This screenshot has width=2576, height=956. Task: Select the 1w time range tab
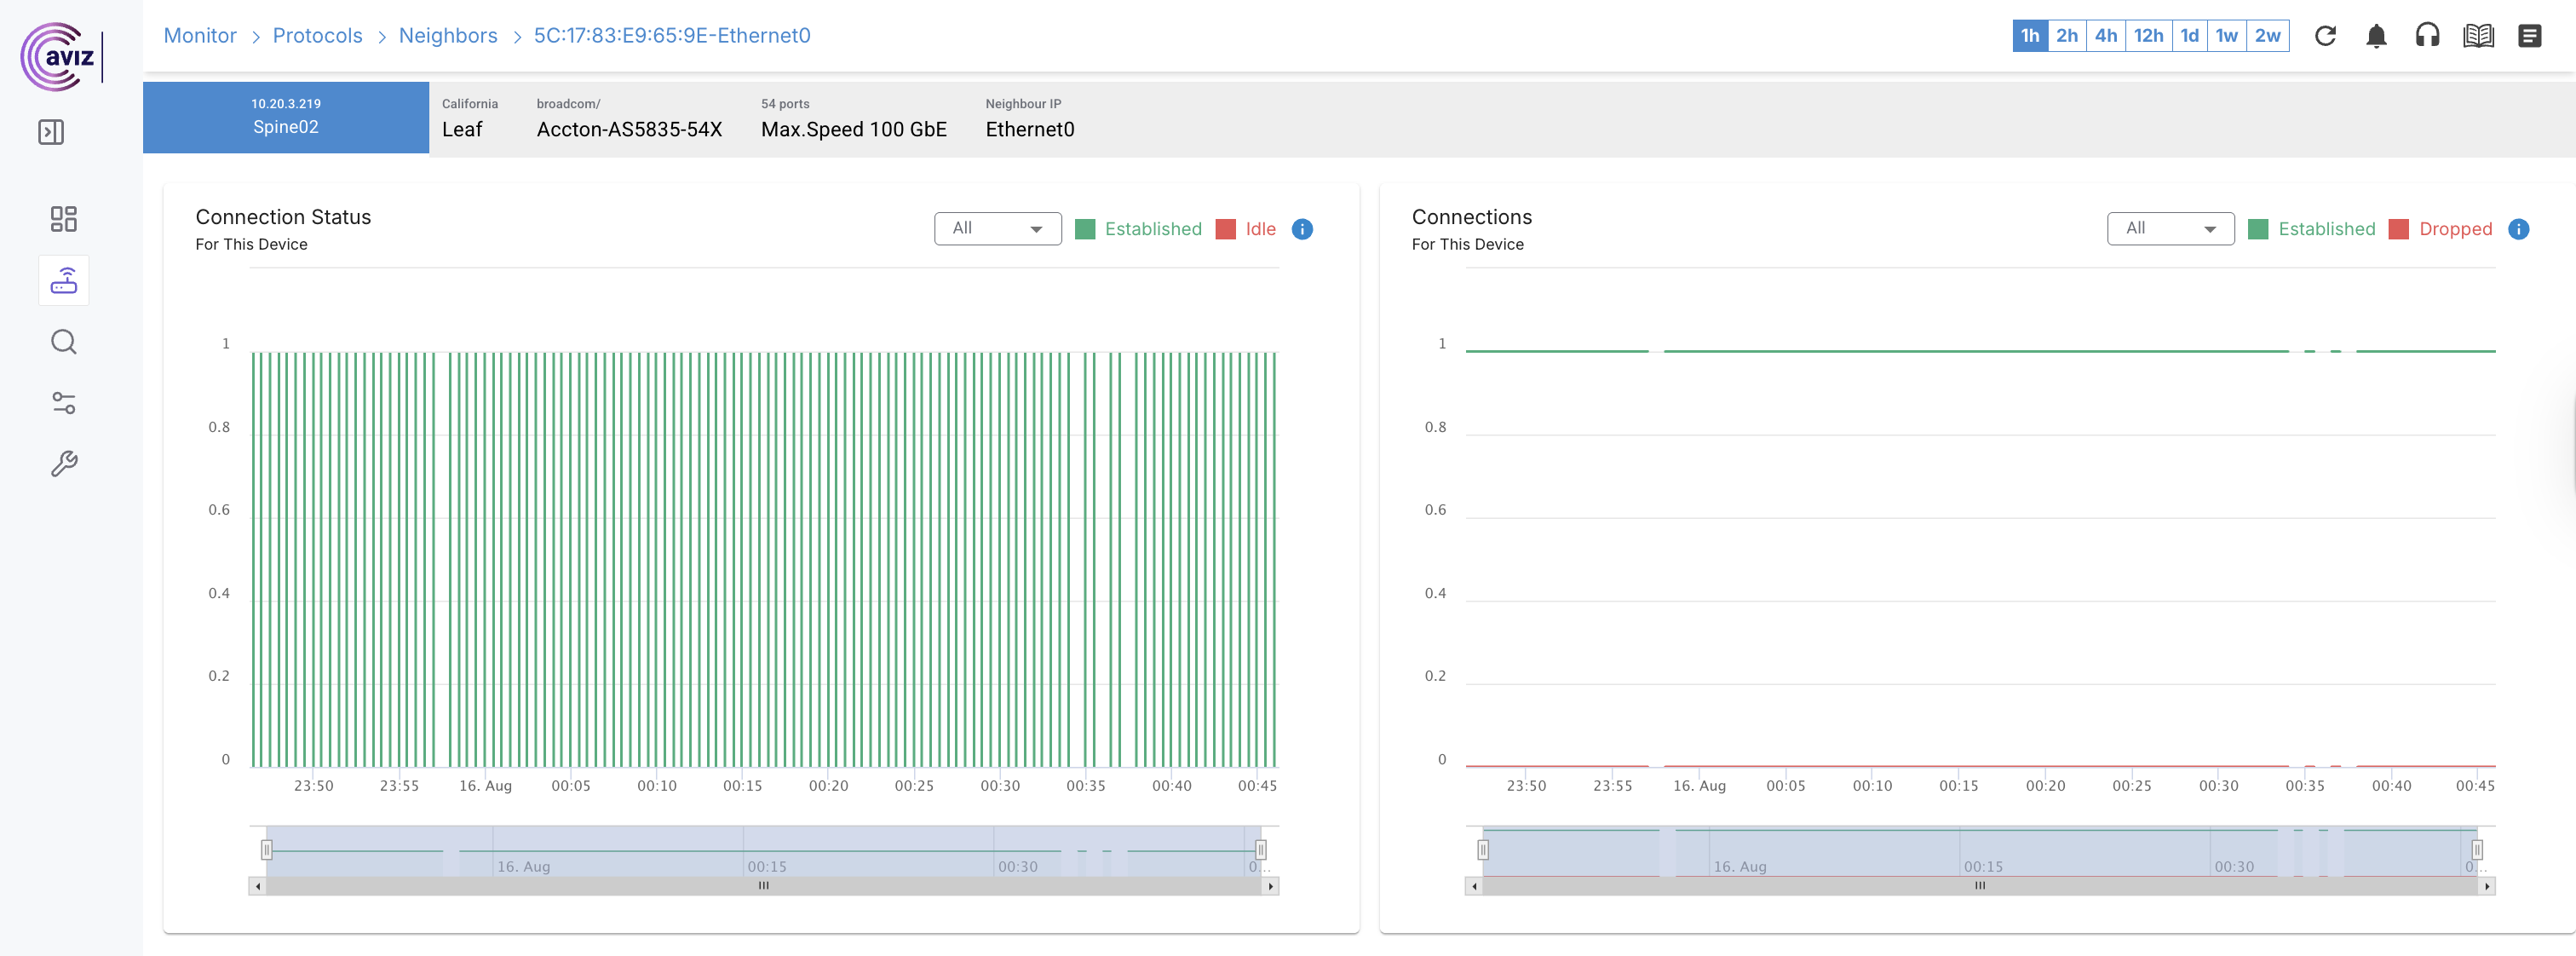point(2226,36)
